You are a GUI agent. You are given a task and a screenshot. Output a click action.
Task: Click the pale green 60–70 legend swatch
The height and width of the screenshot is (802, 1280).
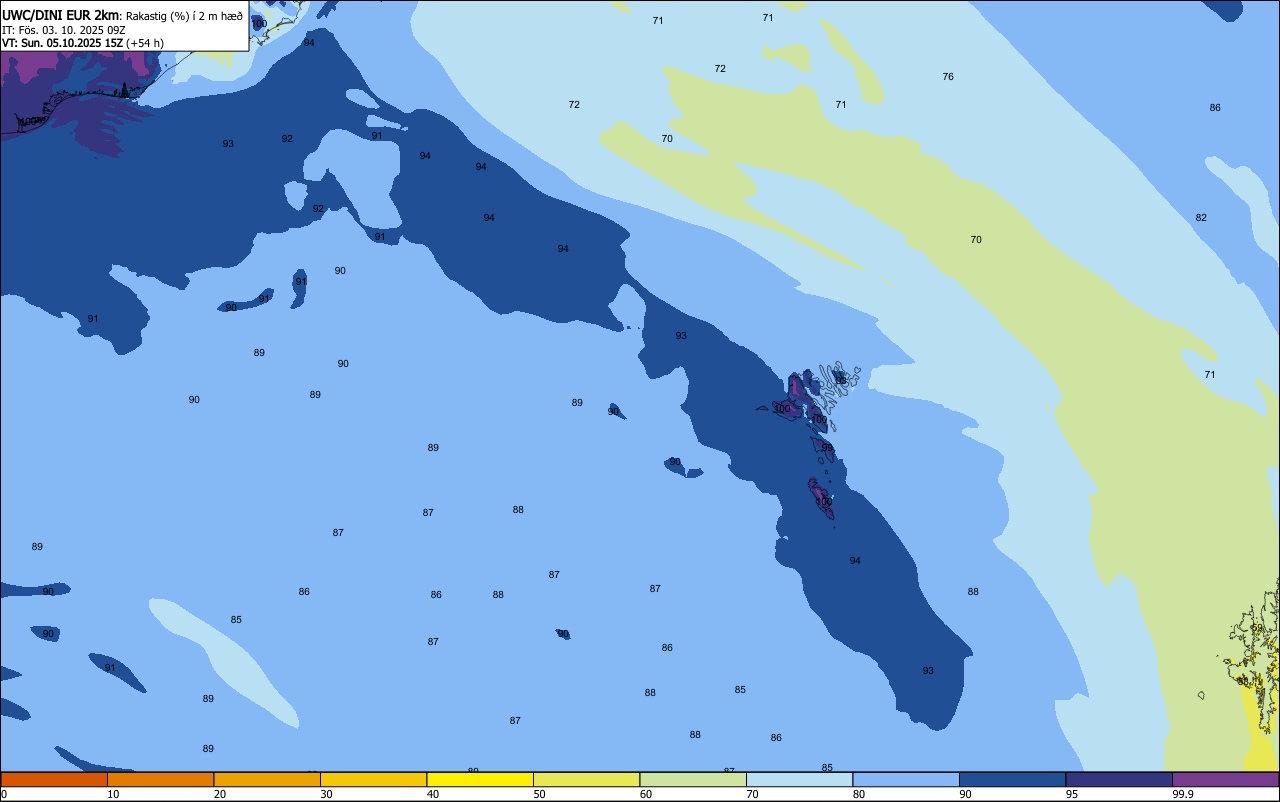693,779
